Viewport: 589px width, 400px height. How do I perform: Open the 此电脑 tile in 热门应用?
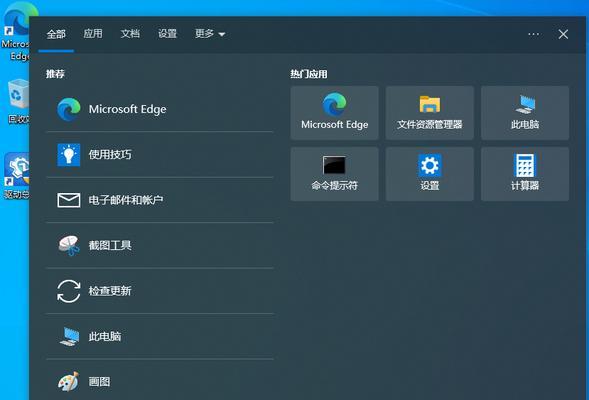tap(525, 113)
